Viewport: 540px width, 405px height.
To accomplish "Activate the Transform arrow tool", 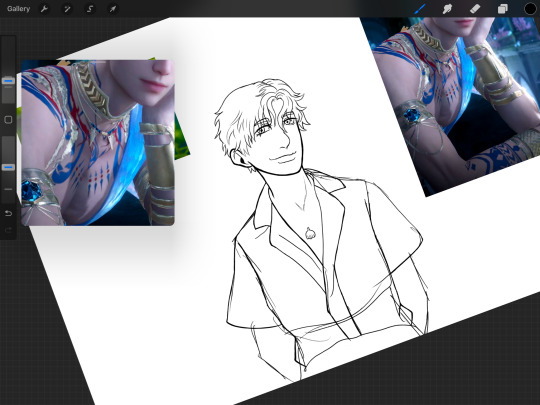I will click(x=113, y=9).
